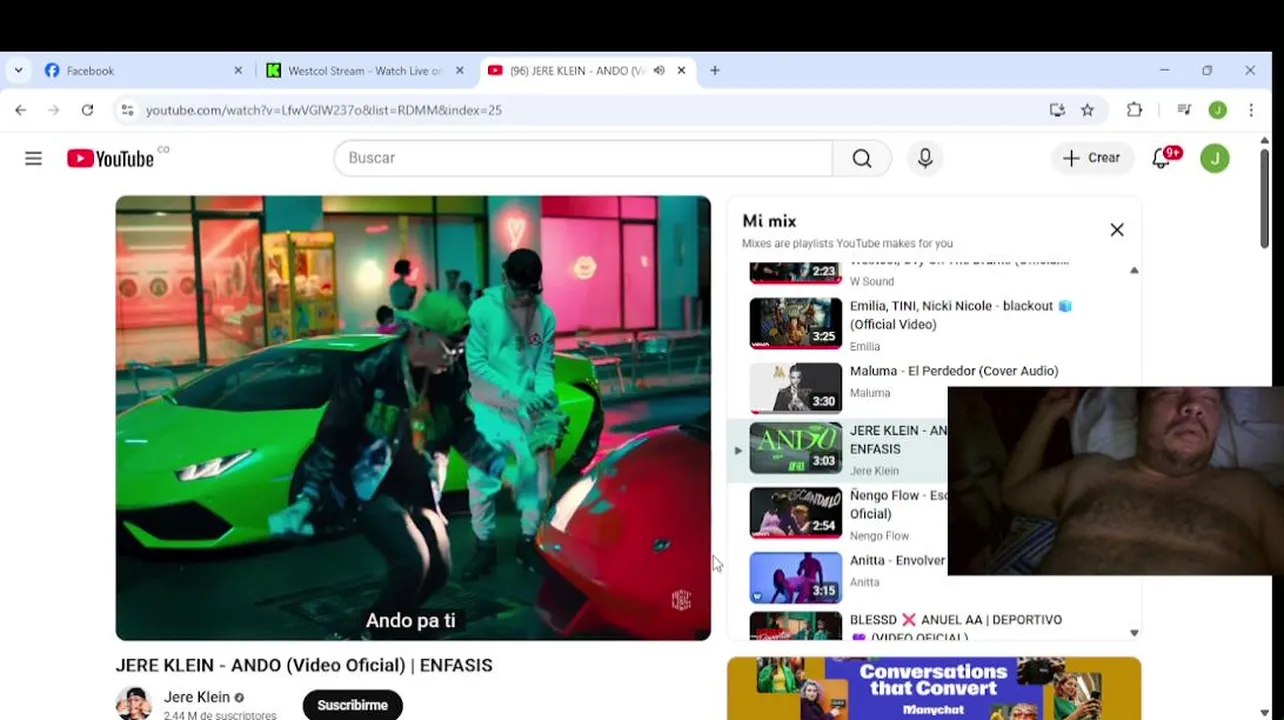This screenshot has height=720, width=1284.
Task: View site information icon in address bar
Action: tap(127, 110)
